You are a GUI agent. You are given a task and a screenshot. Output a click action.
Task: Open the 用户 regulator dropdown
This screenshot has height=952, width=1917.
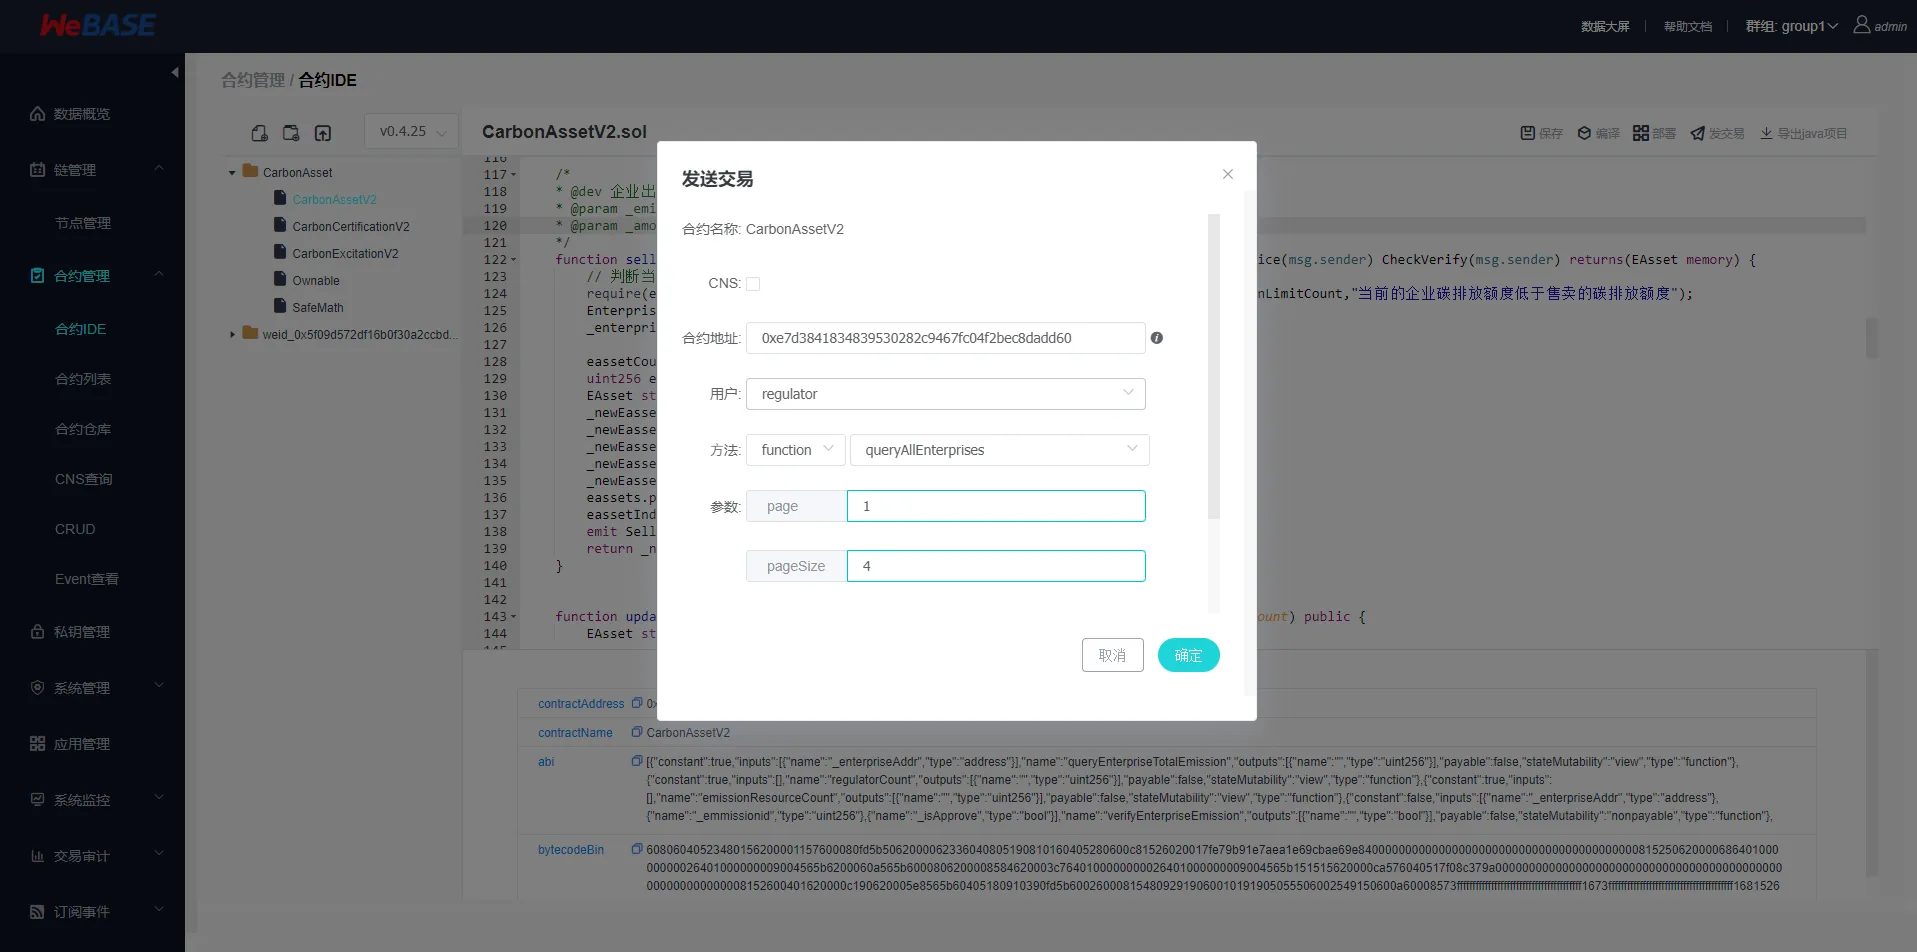click(x=946, y=394)
